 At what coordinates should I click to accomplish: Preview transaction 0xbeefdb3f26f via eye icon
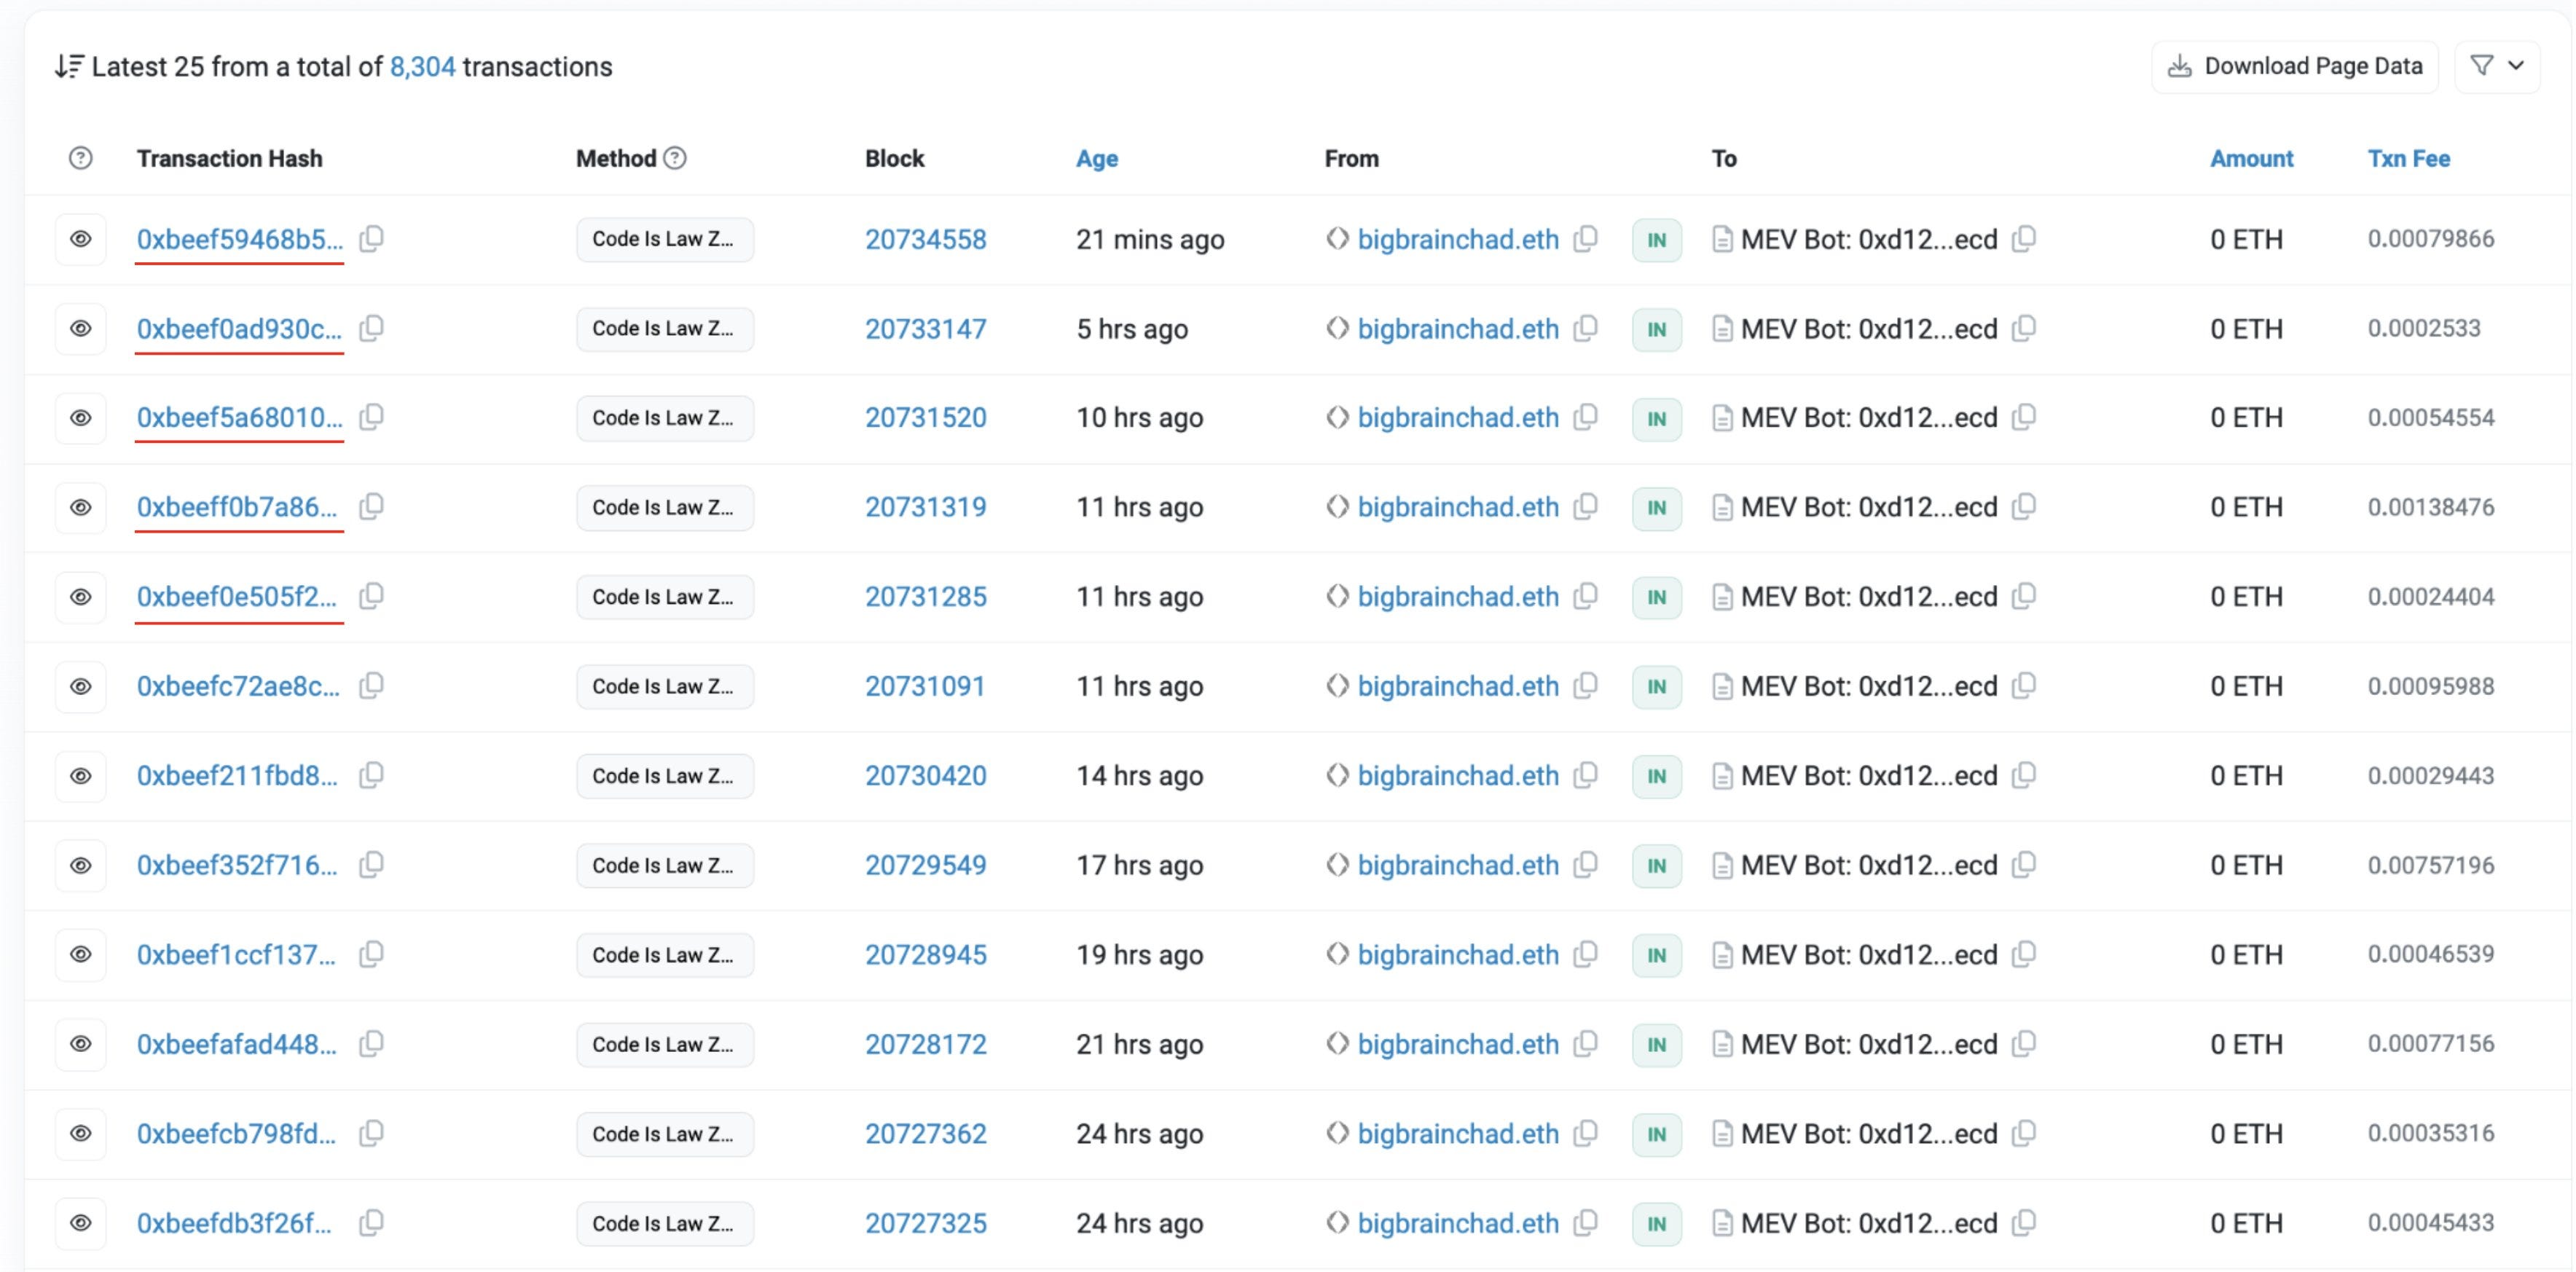(81, 1223)
